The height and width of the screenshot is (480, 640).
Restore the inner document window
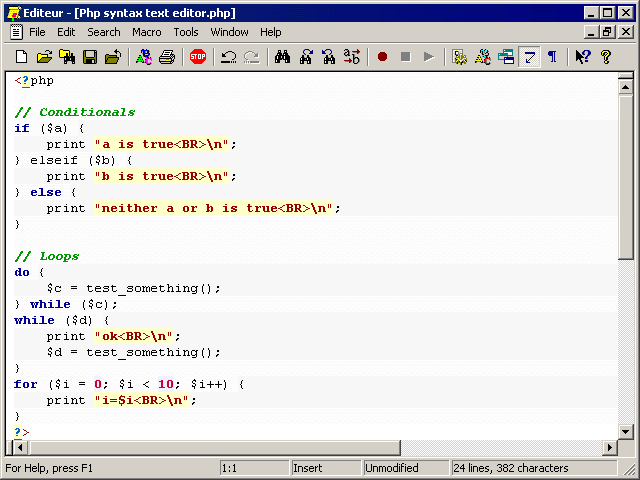(607, 32)
